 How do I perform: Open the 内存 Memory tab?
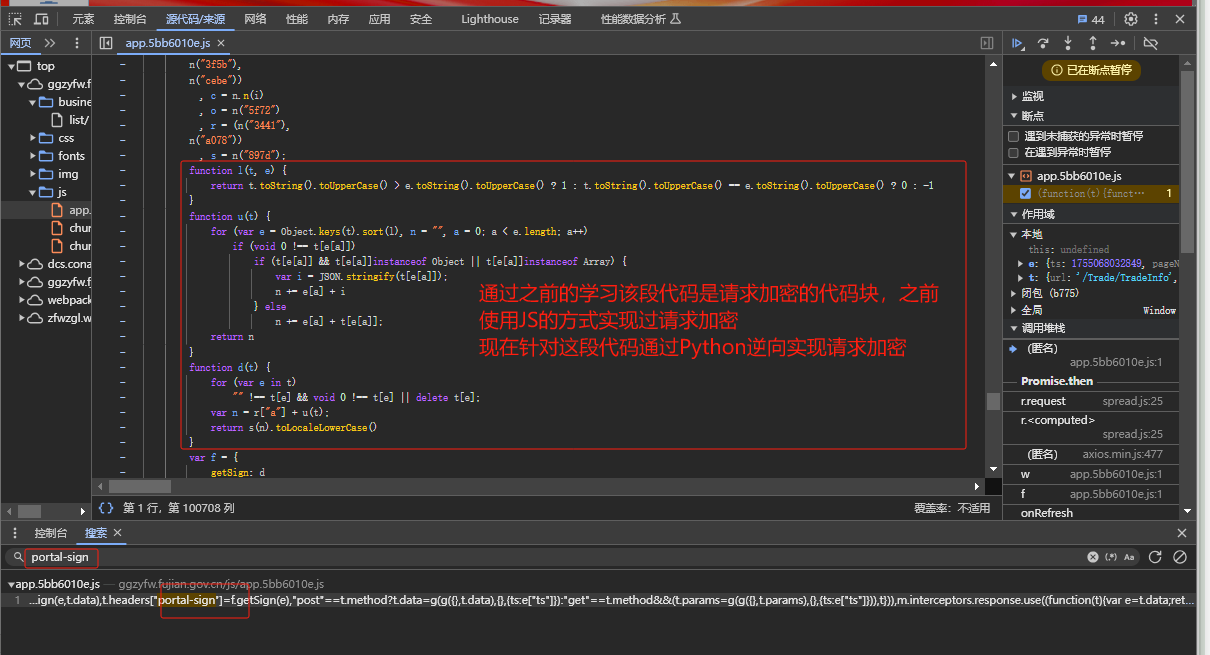pos(338,19)
